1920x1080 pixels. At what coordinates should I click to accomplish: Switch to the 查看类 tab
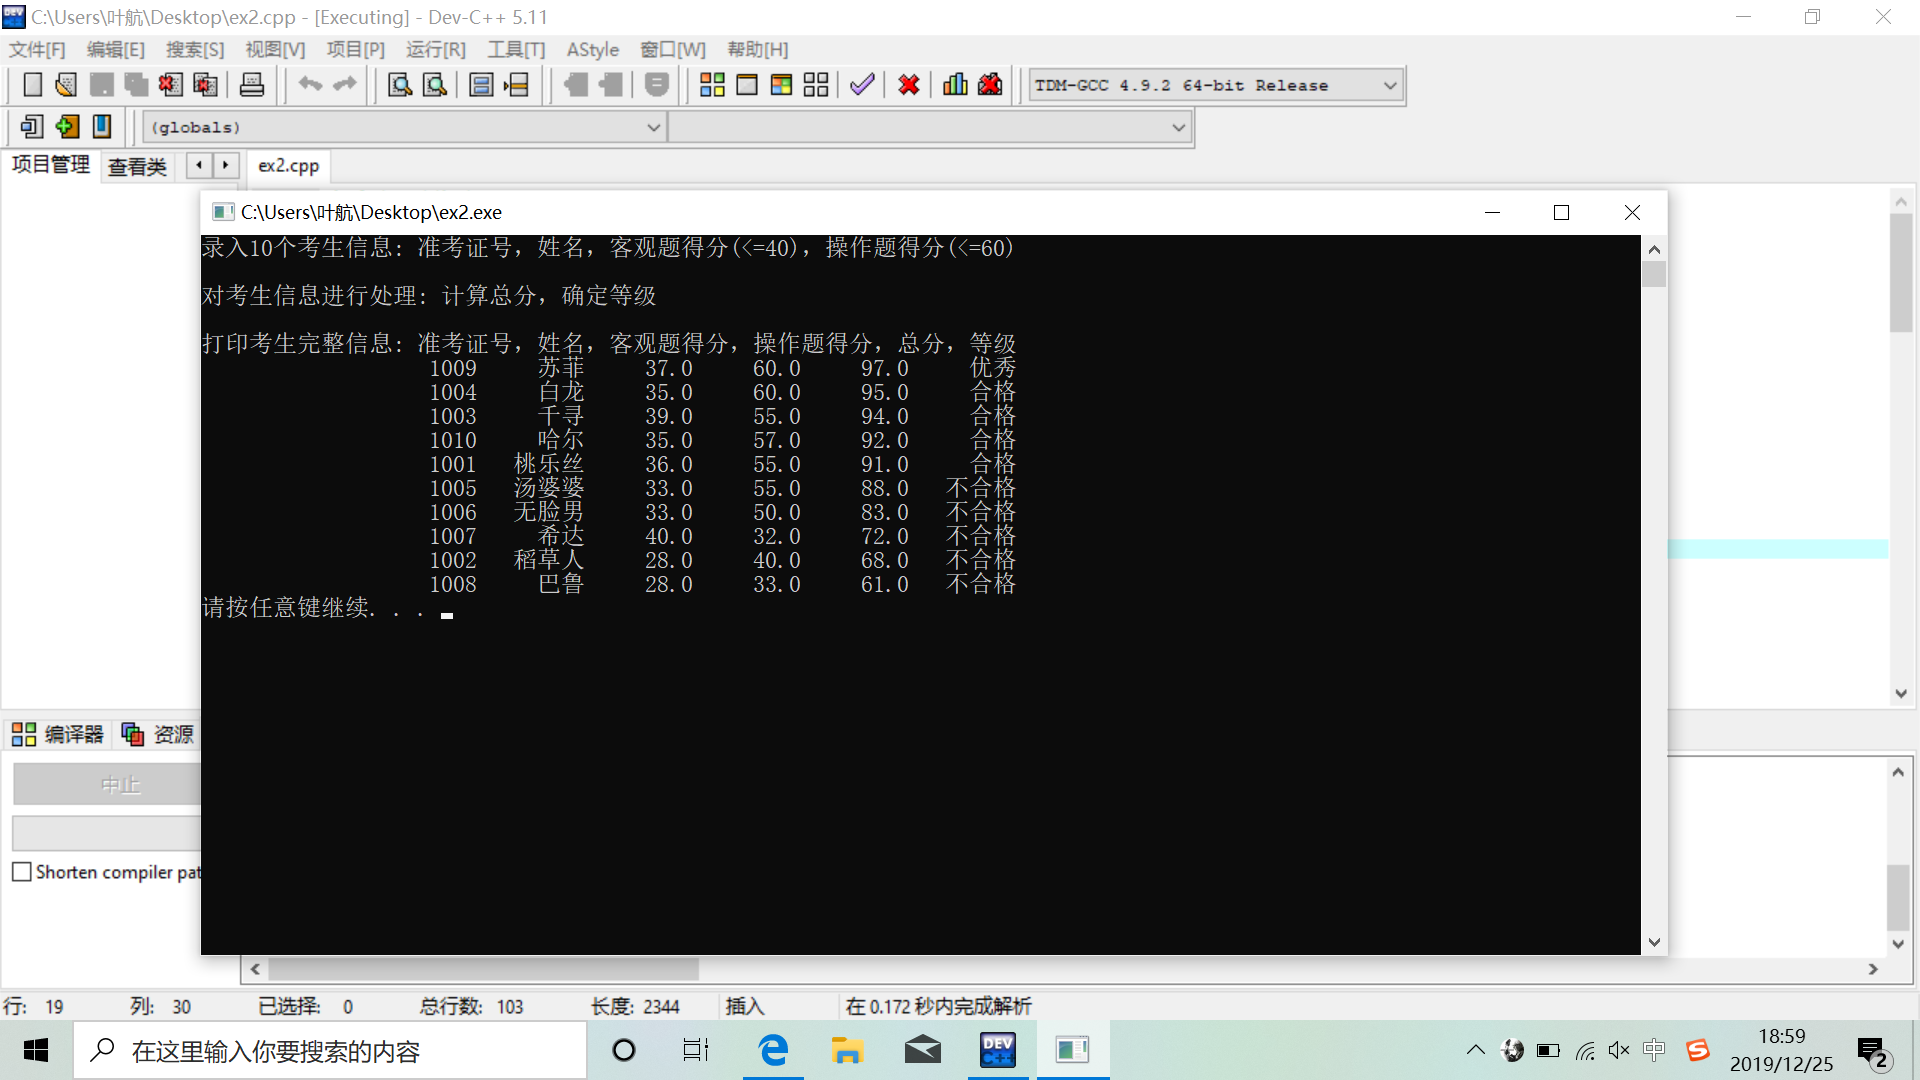(x=137, y=167)
